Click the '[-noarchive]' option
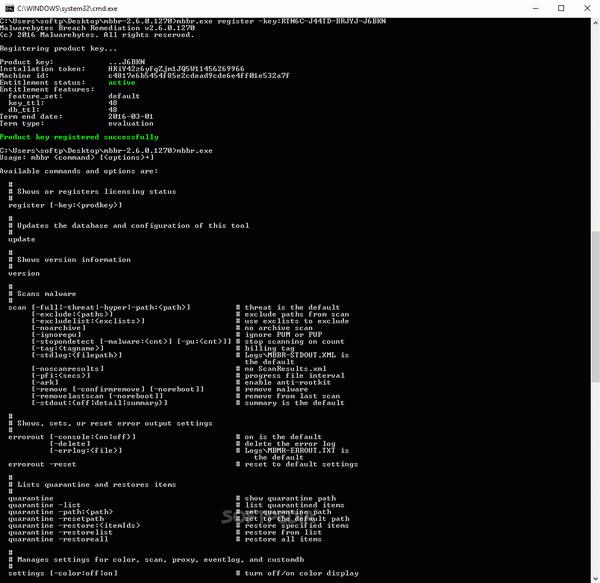The height and width of the screenshot is (583, 600). [x=59, y=328]
